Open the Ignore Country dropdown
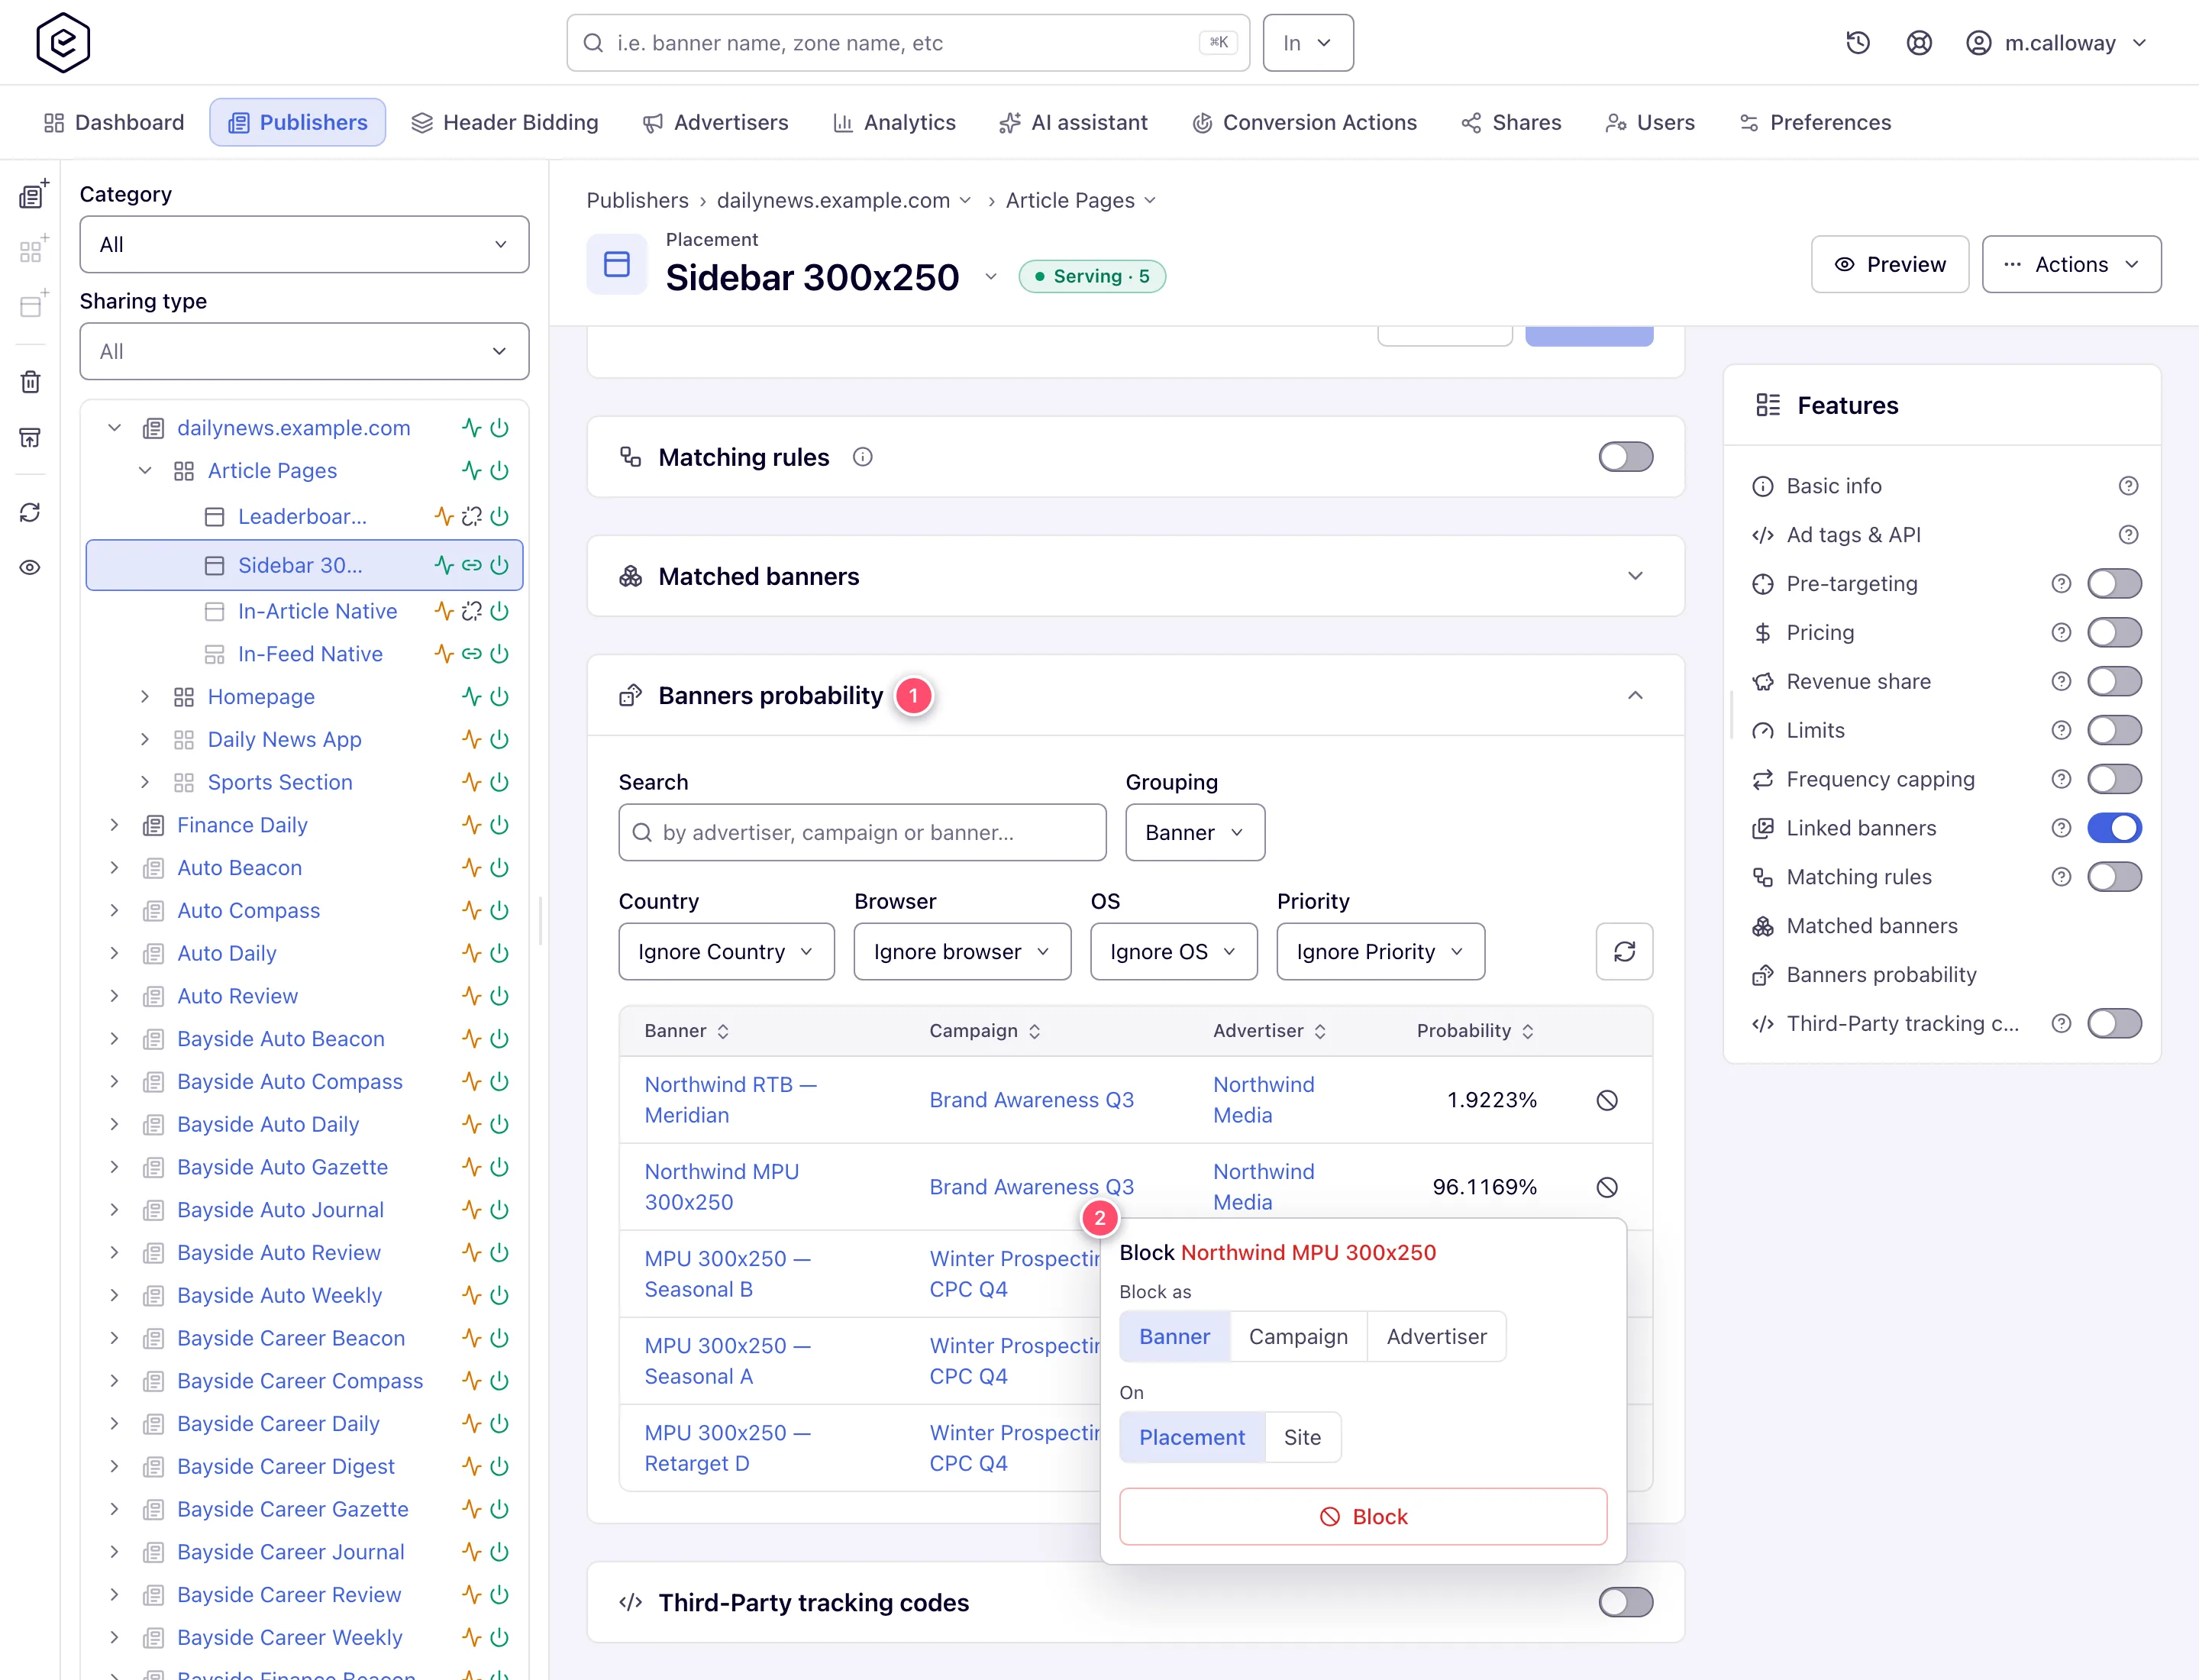Viewport: 2199px width, 1680px height. pyautogui.click(x=726, y=951)
